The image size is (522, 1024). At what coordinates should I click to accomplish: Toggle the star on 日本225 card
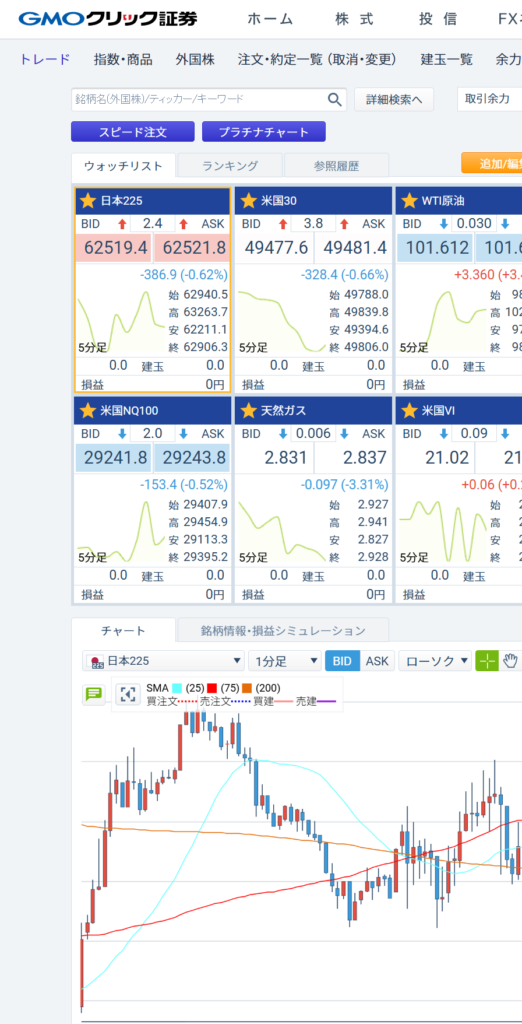point(88,200)
